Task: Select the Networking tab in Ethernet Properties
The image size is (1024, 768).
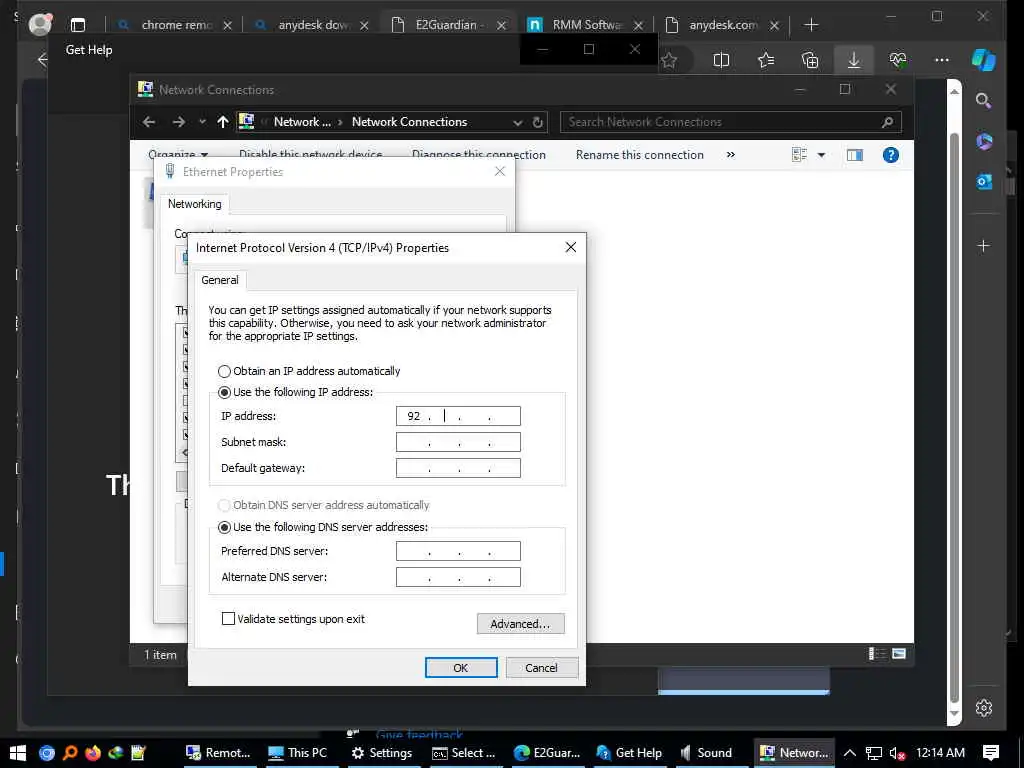Action: [195, 204]
